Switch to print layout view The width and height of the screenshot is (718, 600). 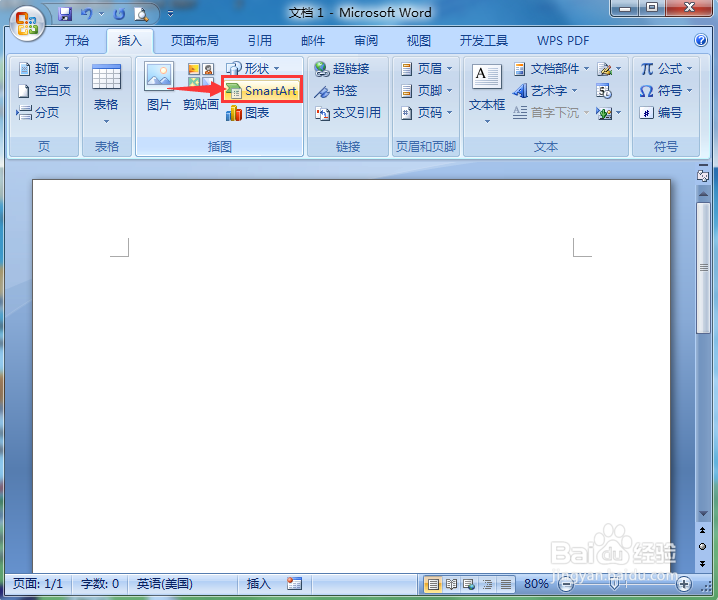point(433,584)
